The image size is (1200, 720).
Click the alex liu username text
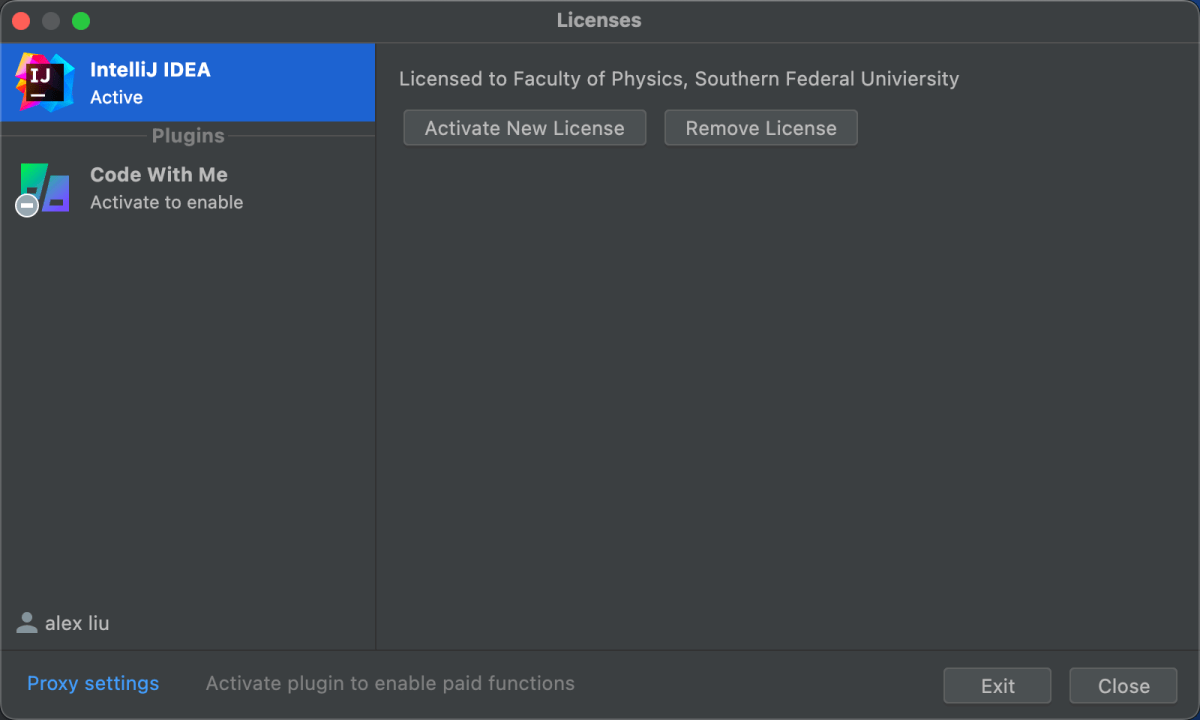78,622
